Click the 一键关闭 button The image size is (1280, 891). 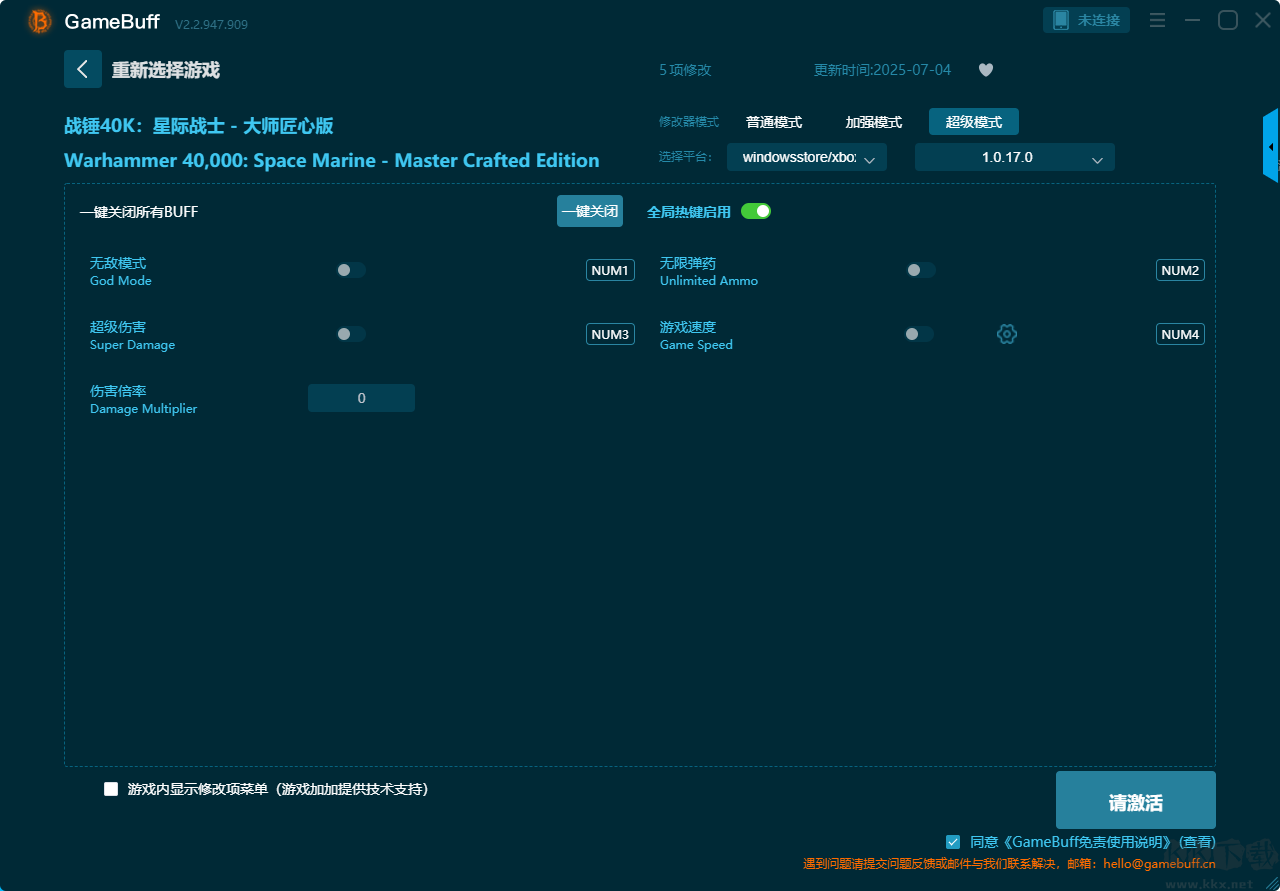(x=590, y=211)
